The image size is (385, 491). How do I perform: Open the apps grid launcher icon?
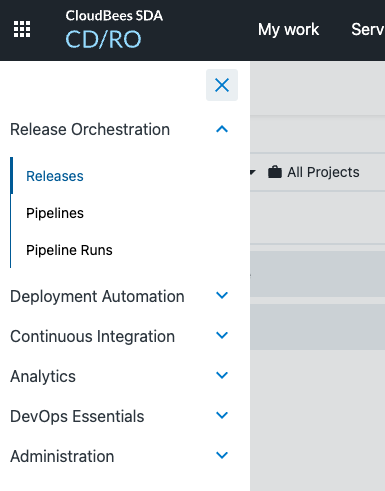tap(22, 29)
